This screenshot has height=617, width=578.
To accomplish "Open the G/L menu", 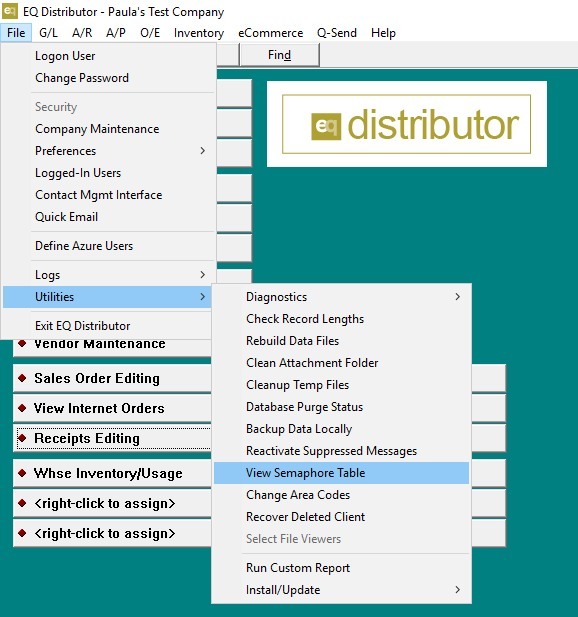I will 48,33.
